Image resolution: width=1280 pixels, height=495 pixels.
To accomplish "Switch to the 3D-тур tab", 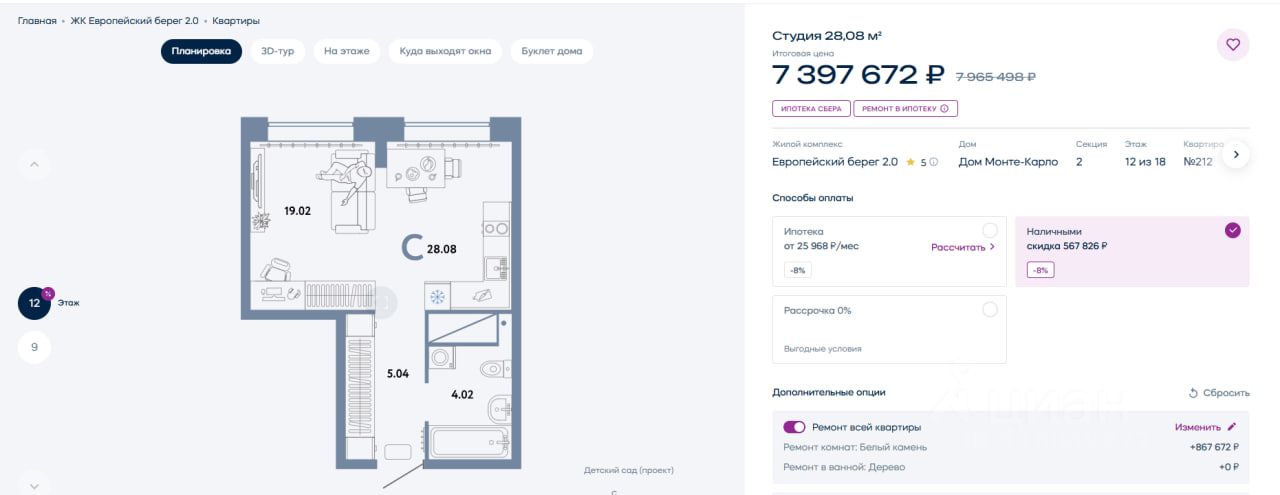I will click(278, 51).
